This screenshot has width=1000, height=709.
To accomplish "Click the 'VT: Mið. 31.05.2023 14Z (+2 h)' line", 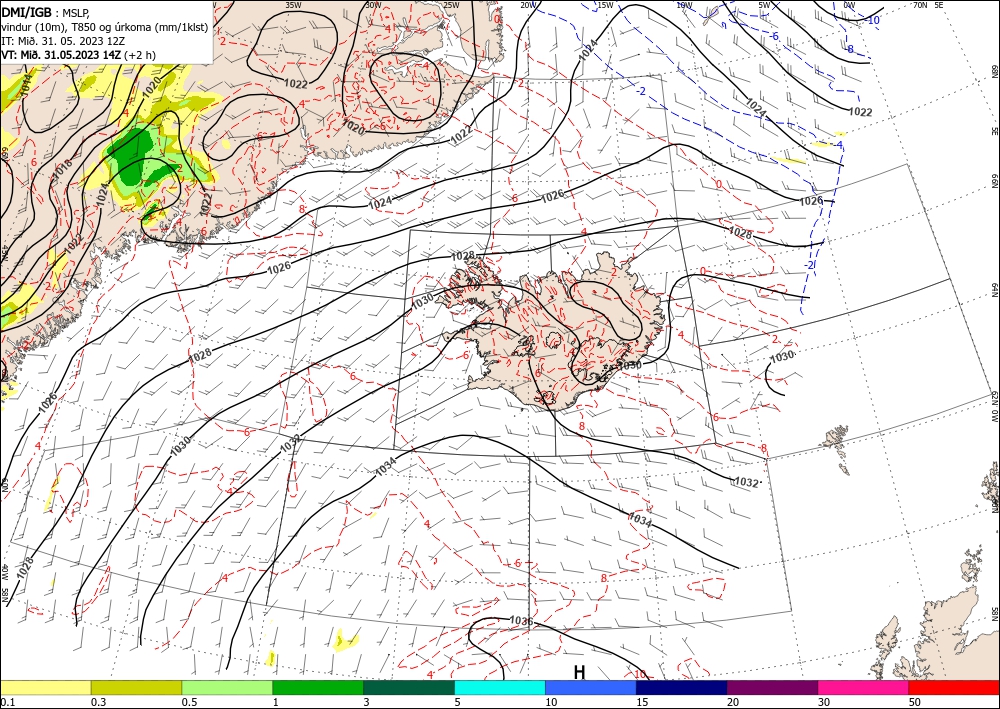I will point(78,54).
